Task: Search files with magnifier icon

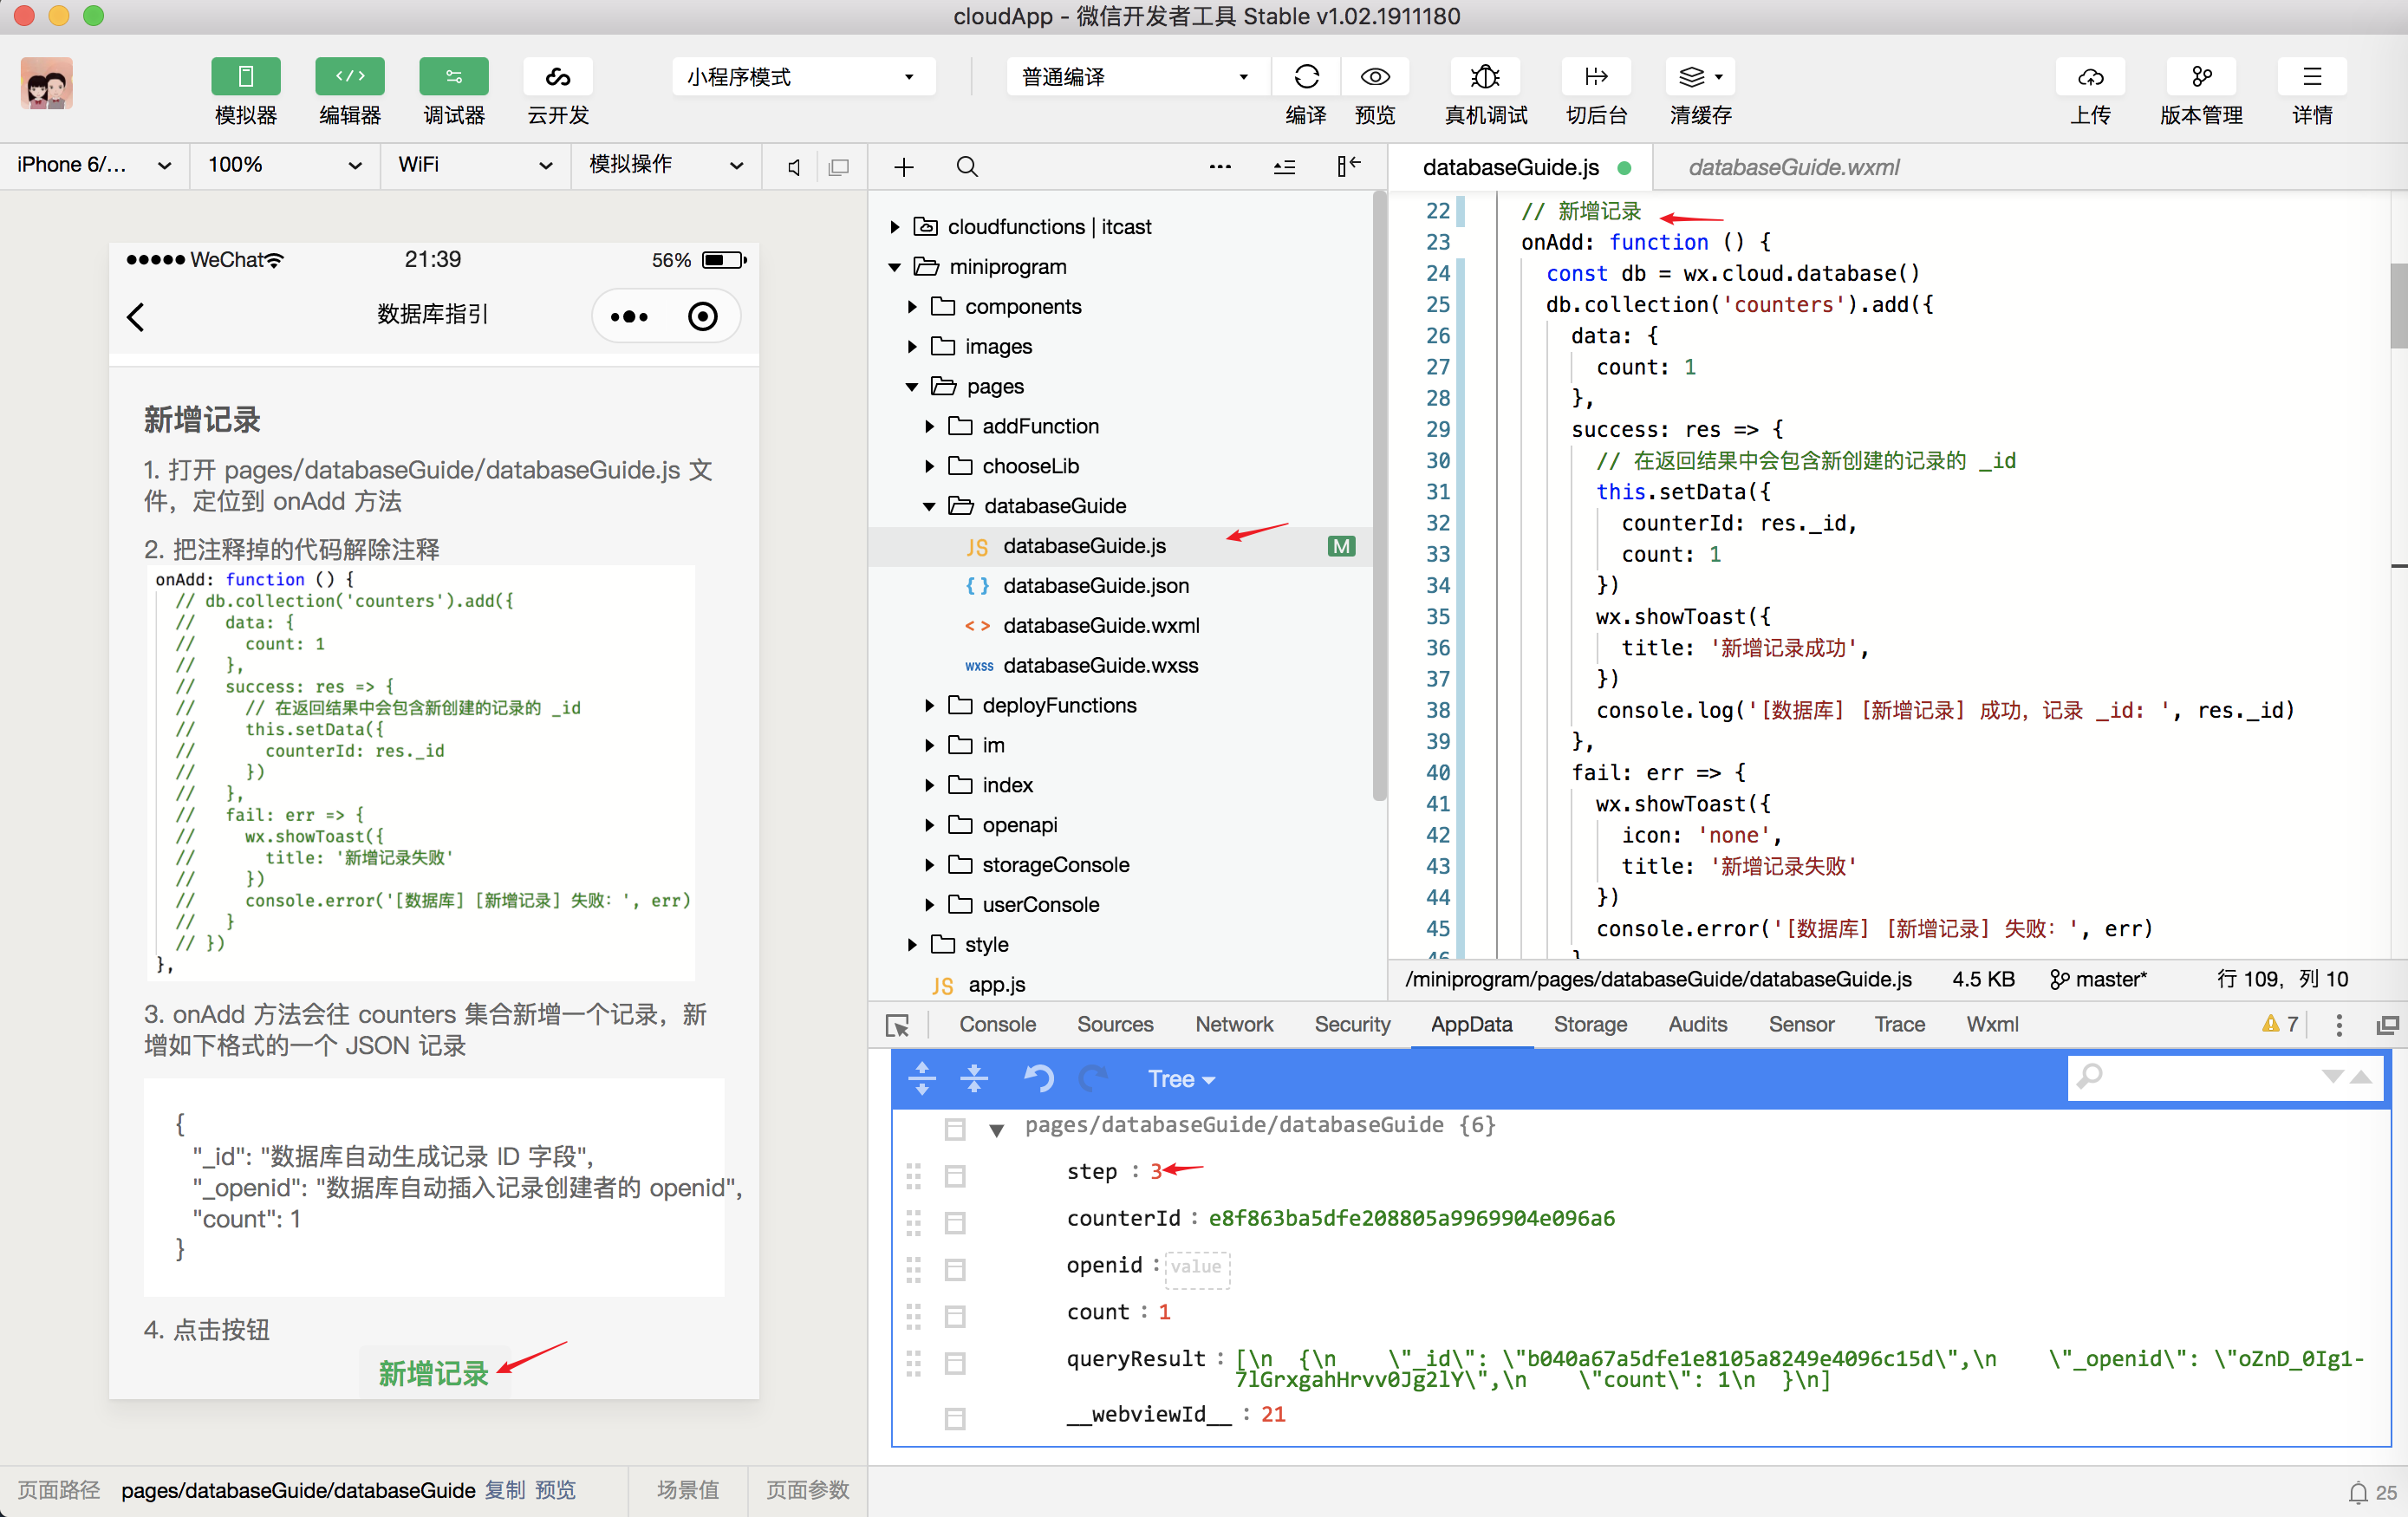Action: coord(967,167)
